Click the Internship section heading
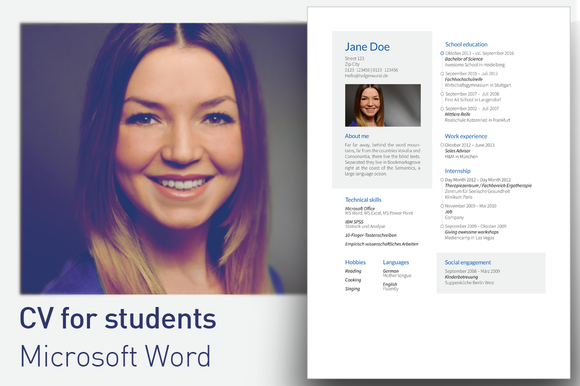Image resolution: width=580 pixels, height=386 pixels. pos(458,171)
